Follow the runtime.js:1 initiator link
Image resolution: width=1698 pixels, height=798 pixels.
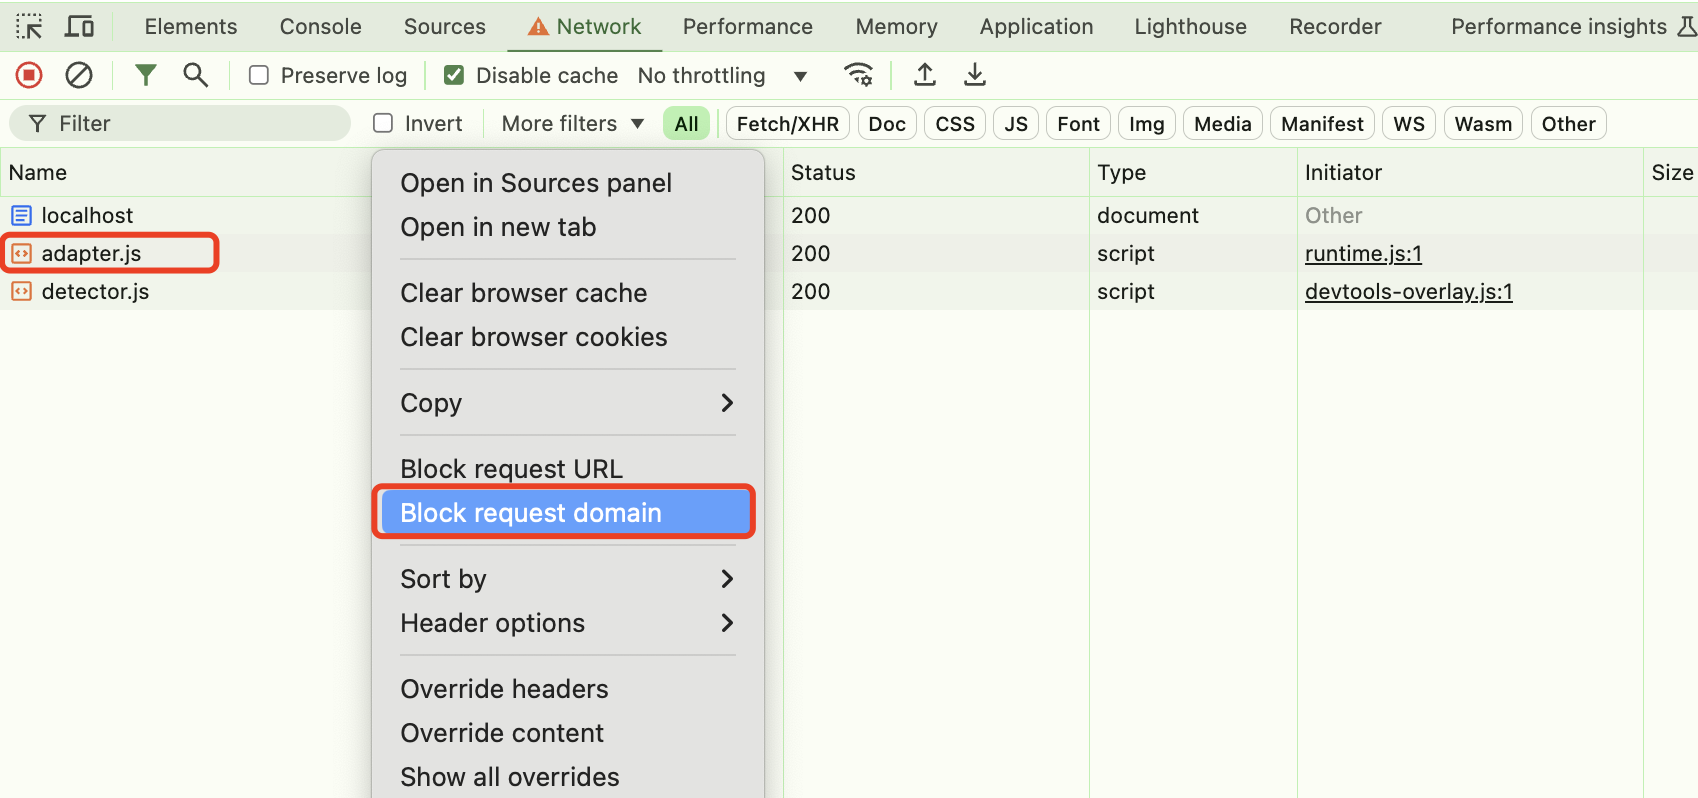coord(1363,253)
